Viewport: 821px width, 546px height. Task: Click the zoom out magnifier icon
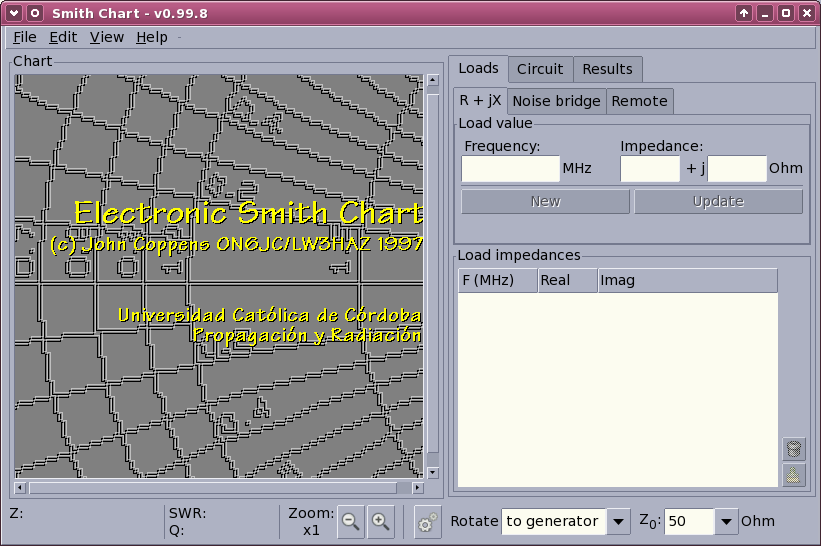pyautogui.click(x=350, y=521)
